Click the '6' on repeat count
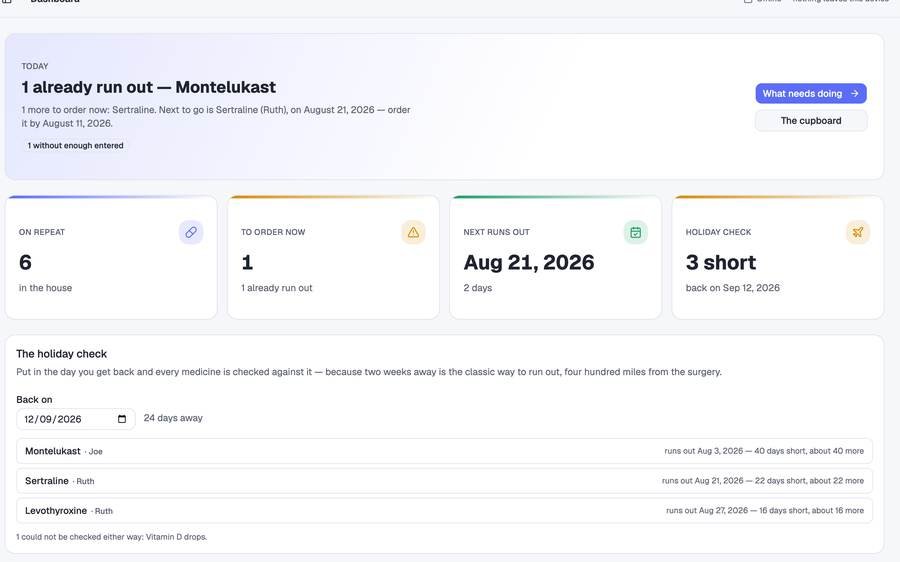900x562 pixels. [25, 262]
